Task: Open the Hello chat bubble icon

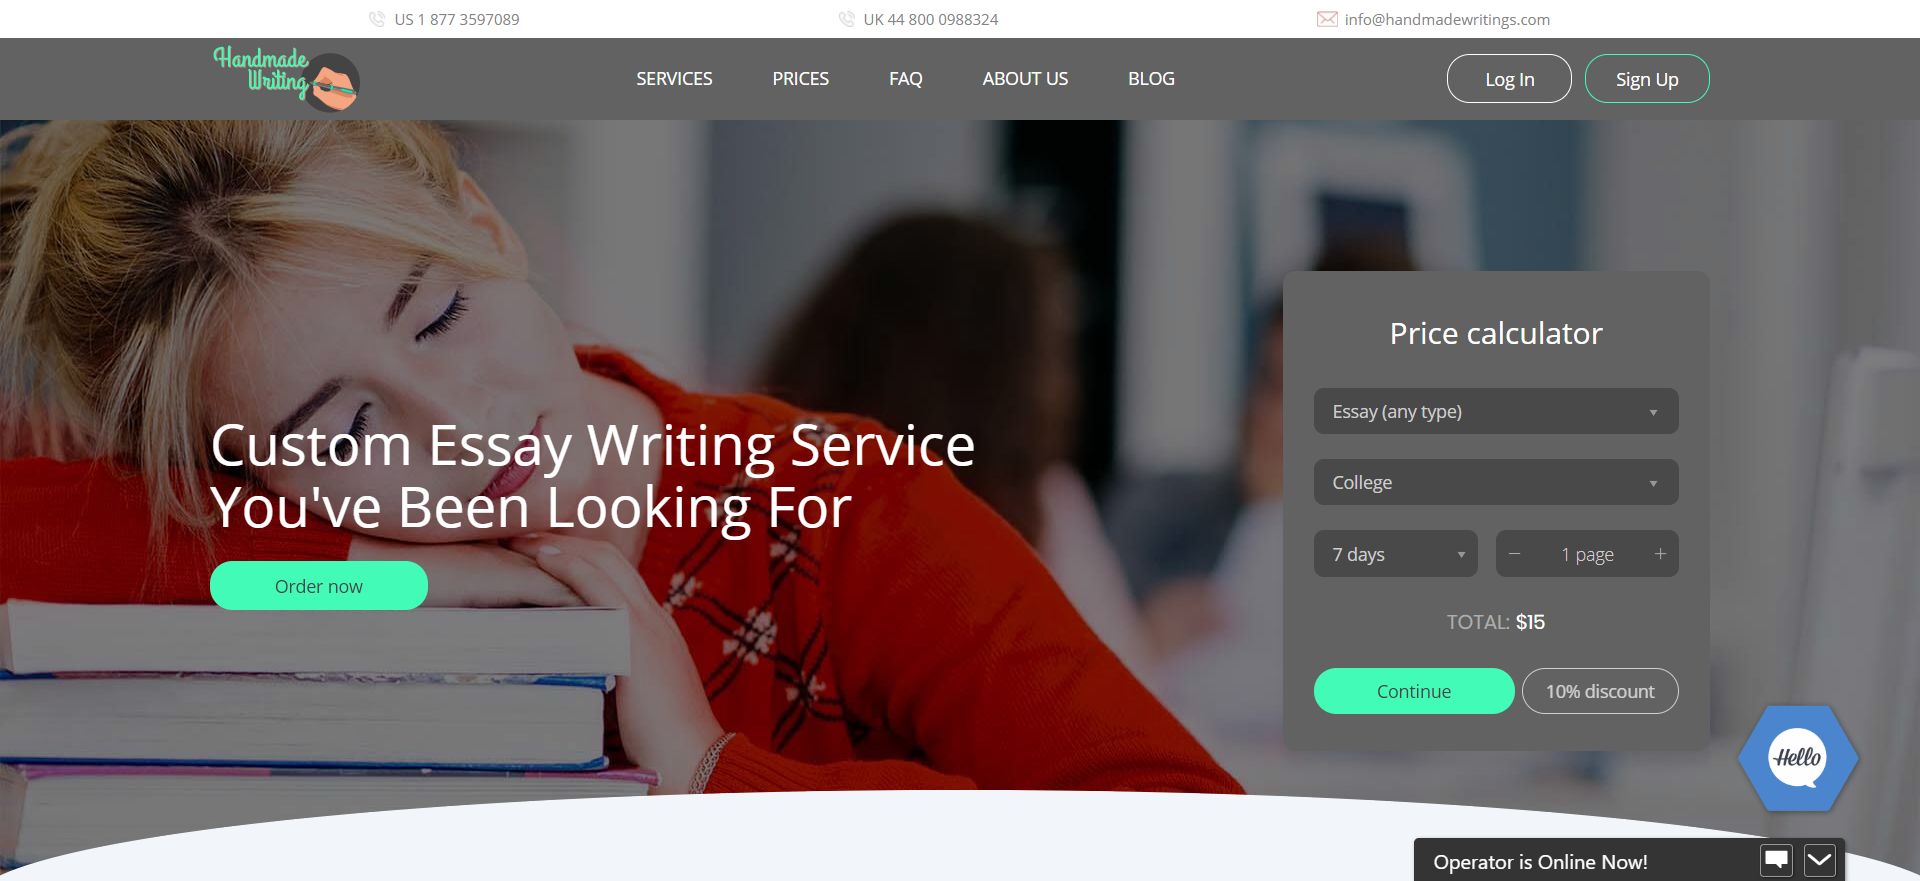Action: [x=1798, y=758]
